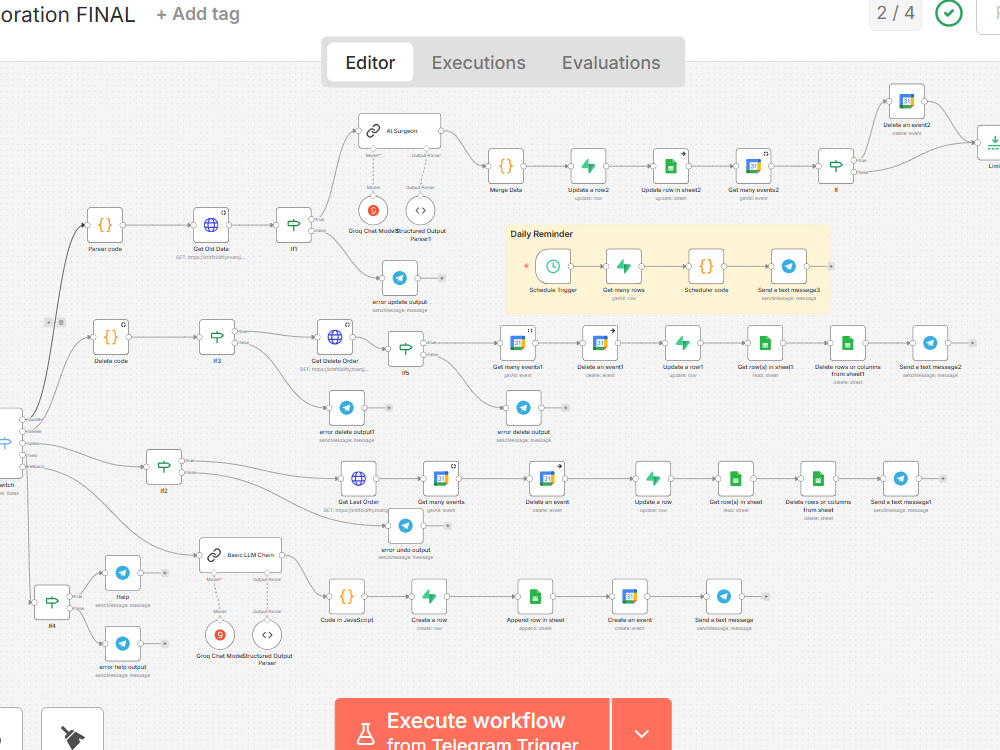Open Send a text message3 Telegram node

point(789,266)
